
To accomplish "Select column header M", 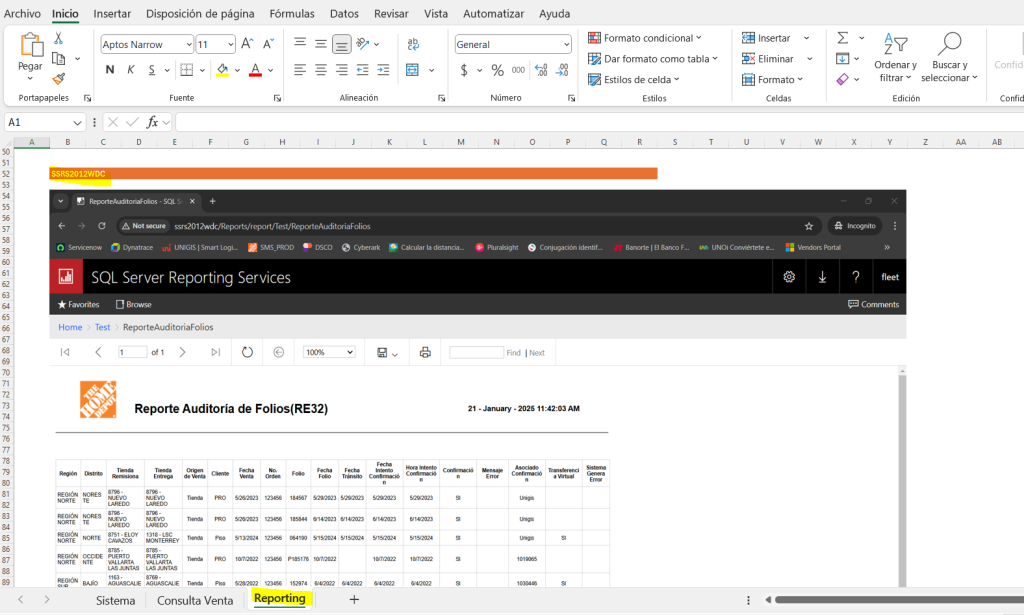I will click(x=461, y=142).
